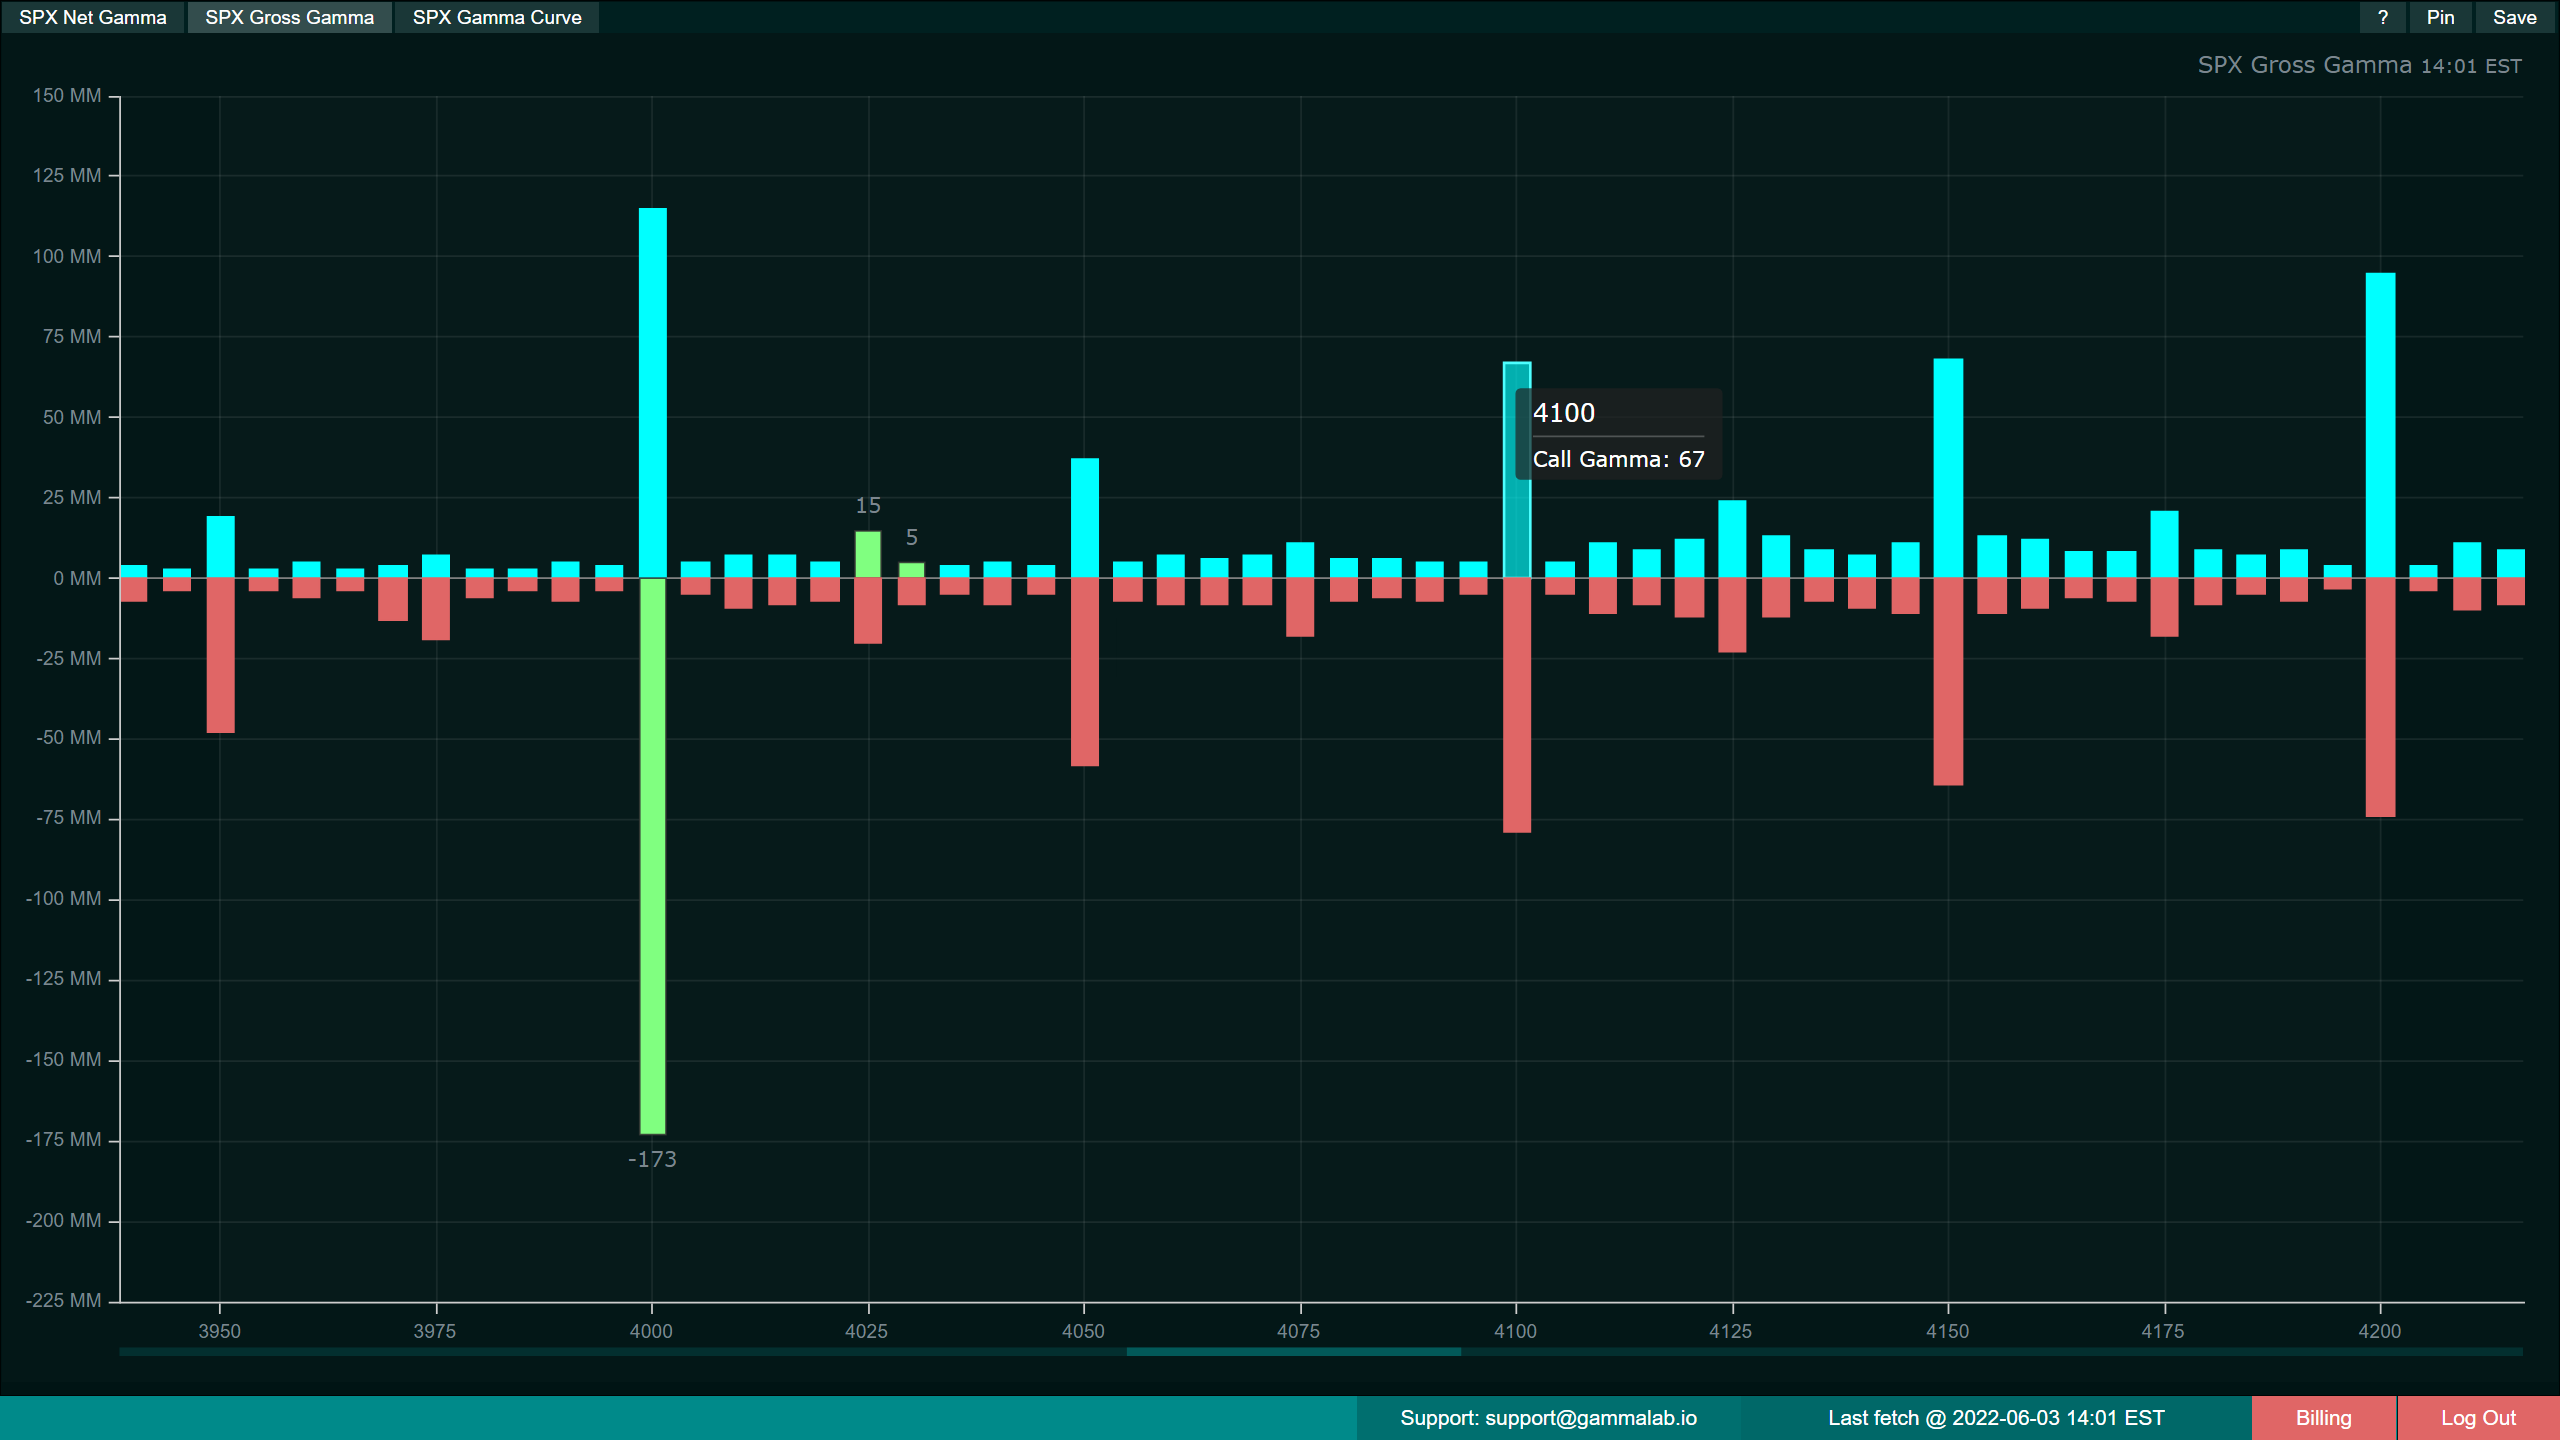Image resolution: width=2560 pixels, height=1440 pixels.
Task: Switch to SPX Net Gamma tab
Action: coord(92,17)
